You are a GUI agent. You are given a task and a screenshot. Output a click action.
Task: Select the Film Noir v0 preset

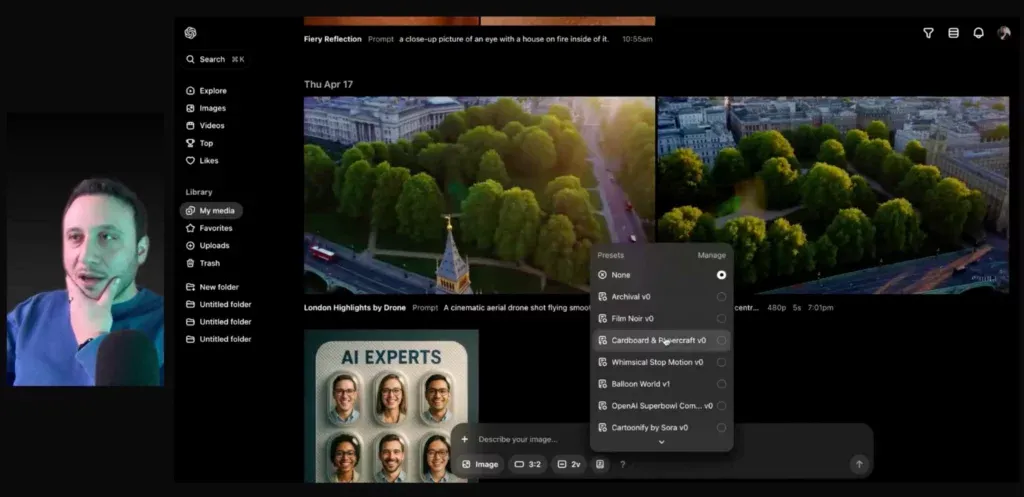tap(662, 319)
